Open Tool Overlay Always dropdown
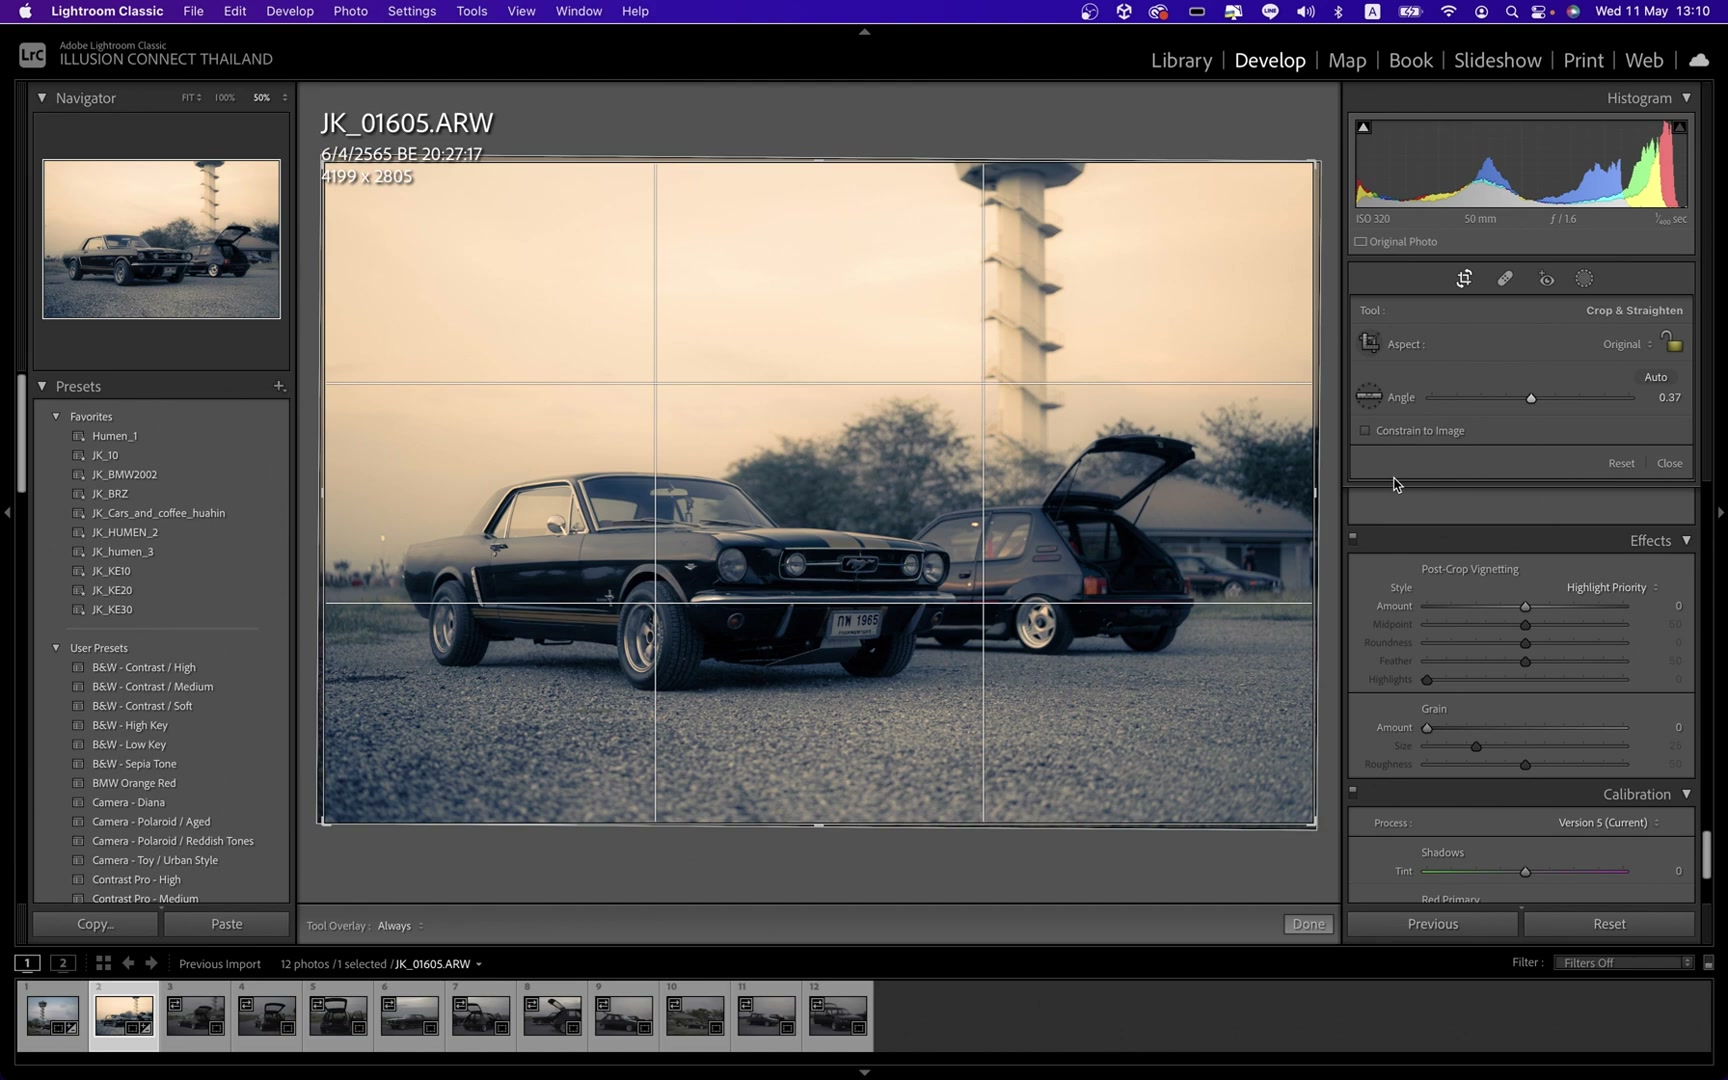The image size is (1728, 1080). [400, 926]
